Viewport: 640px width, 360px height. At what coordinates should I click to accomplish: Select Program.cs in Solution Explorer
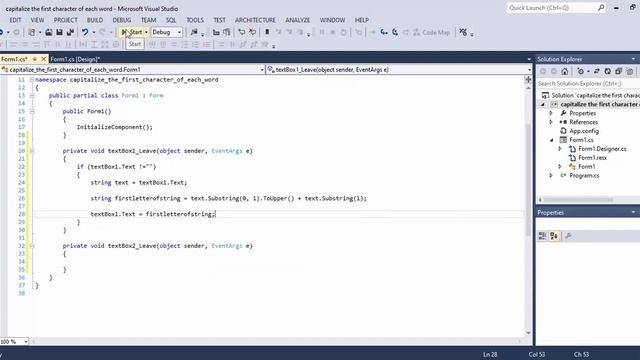[x=584, y=176]
